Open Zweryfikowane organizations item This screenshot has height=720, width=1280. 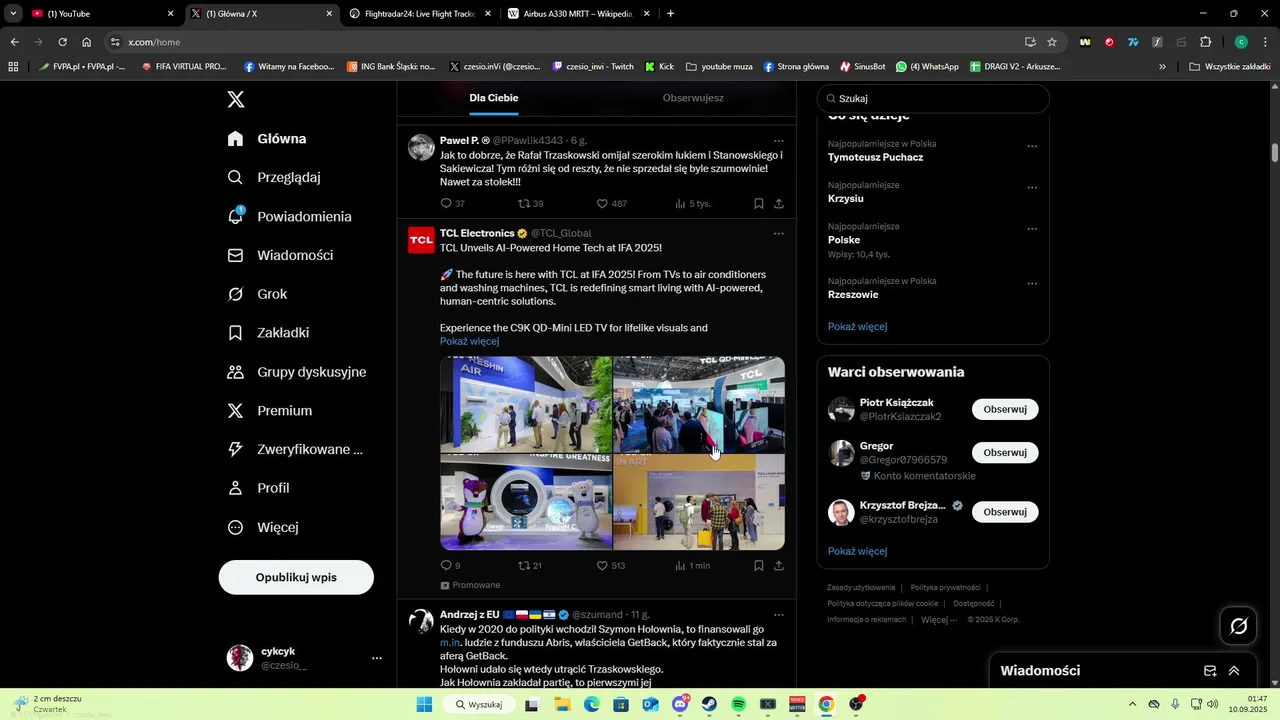click(x=295, y=449)
